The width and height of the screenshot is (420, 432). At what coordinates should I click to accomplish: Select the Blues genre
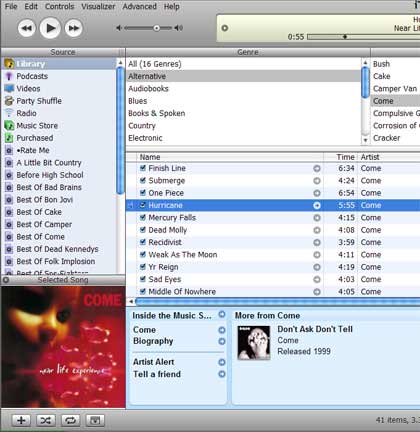(243, 101)
